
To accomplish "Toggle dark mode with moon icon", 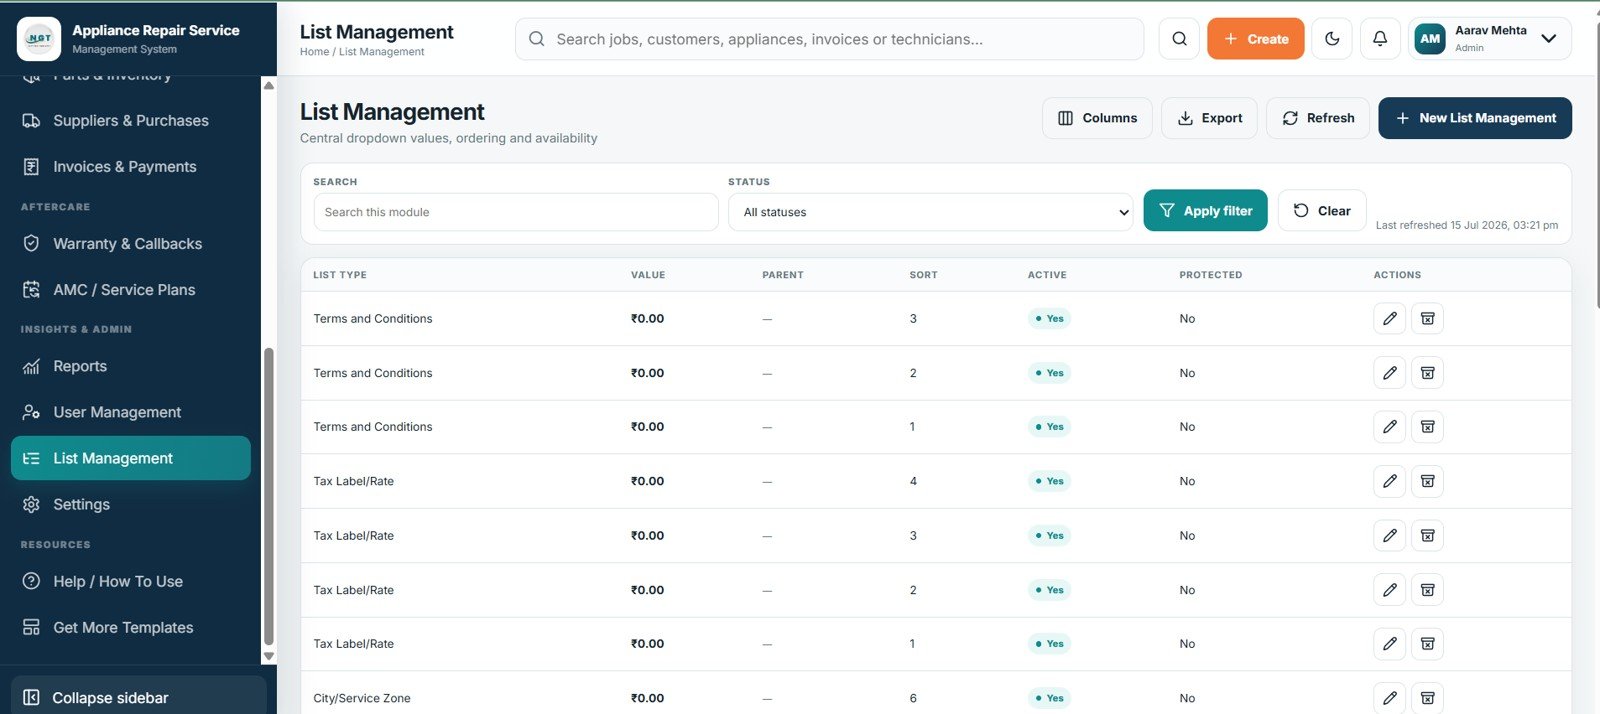I will 1332,39.
